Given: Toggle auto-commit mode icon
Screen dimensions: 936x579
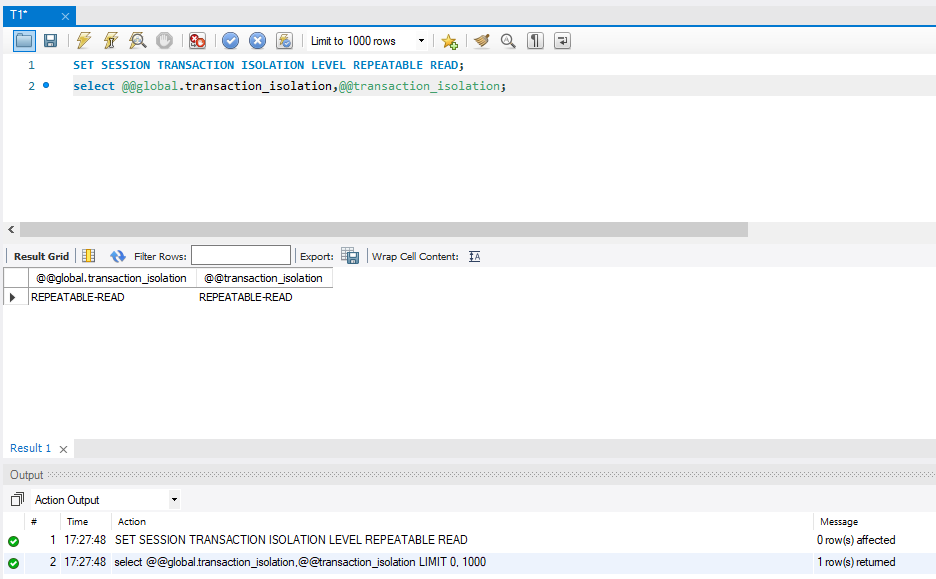Looking at the screenshot, I should pyautogui.click(x=285, y=41).
